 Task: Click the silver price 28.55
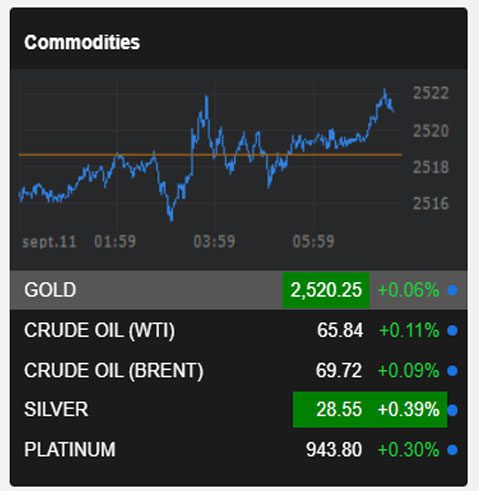click(339, 409)
